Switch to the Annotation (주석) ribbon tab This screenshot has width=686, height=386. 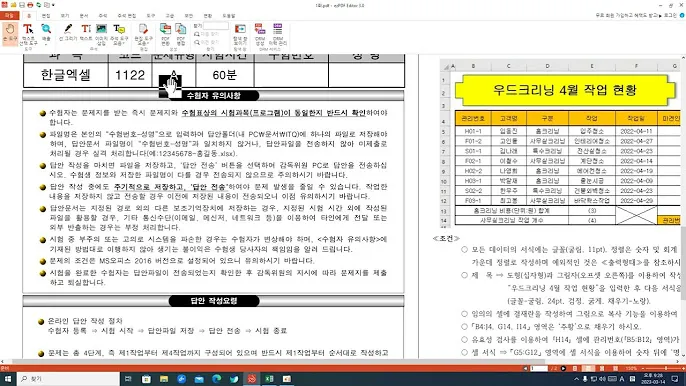click(x=103, y=16)
